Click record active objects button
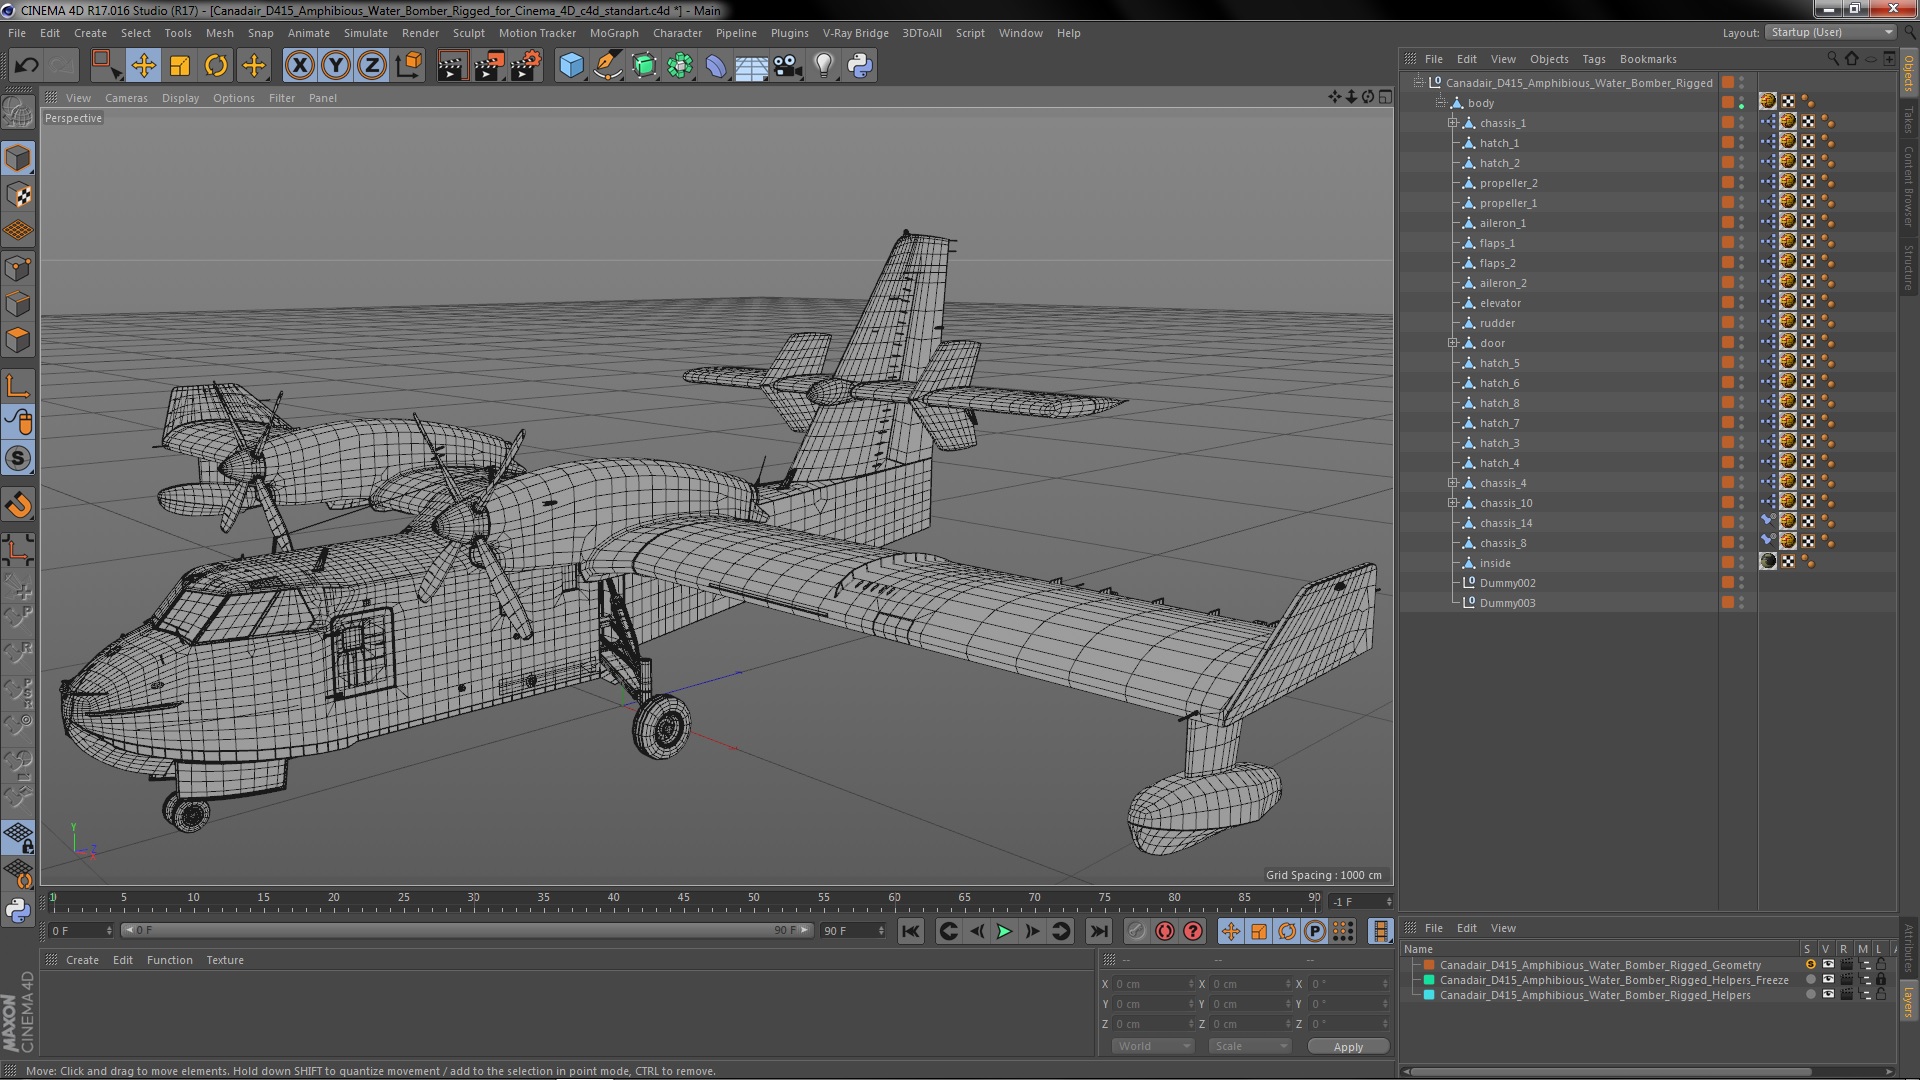The width and height of the screenshot is (1920, 1080). pyautogui.click(x=1137, y=931)
